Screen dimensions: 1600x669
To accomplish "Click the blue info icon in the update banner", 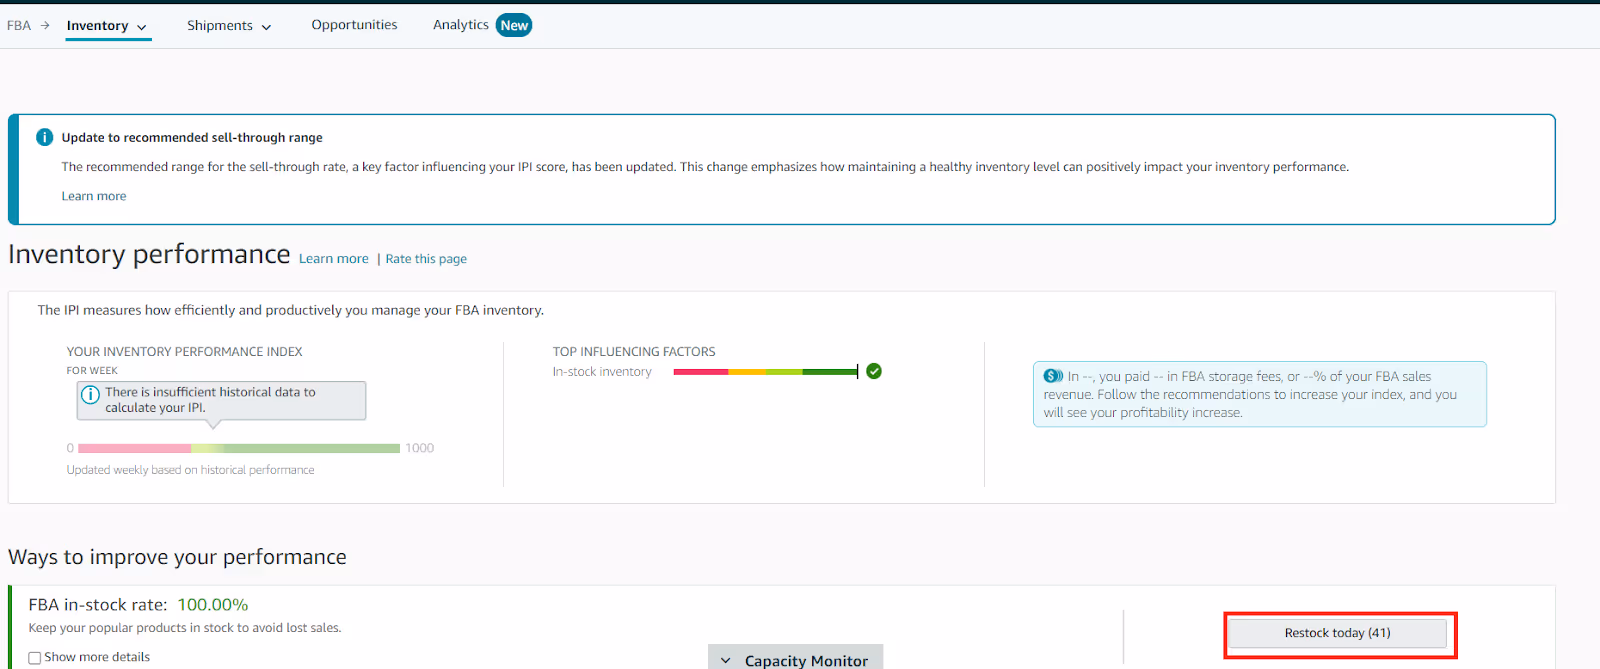I will pos(44,138).
